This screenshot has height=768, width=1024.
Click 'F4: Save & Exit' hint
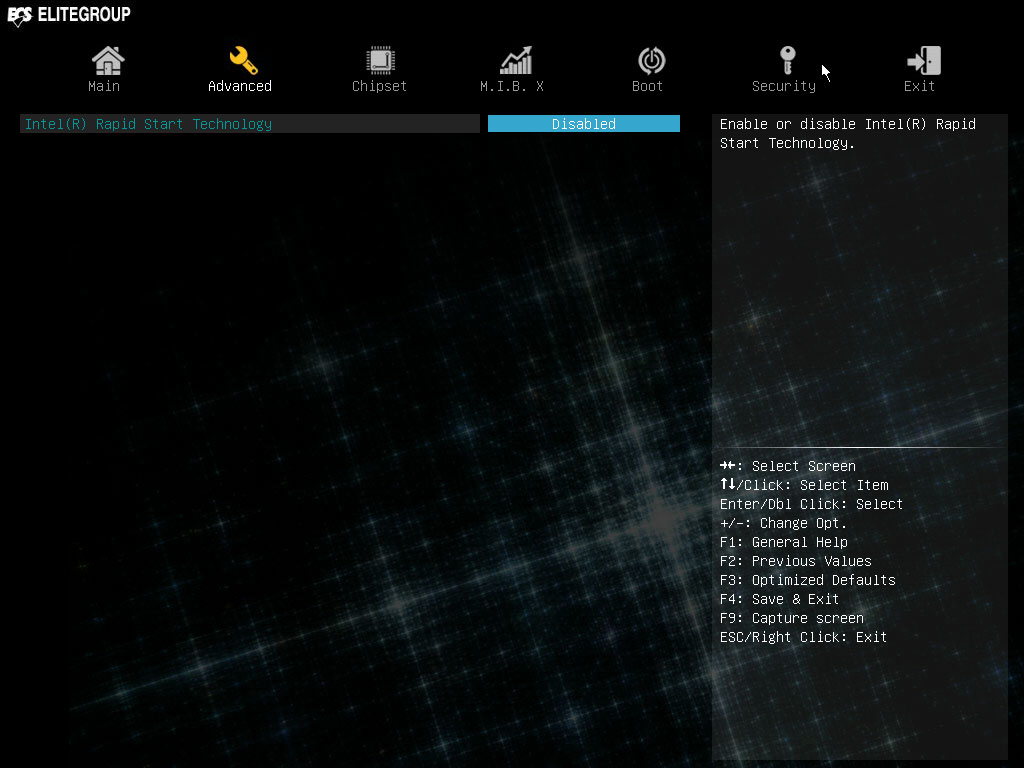tap(779, 599)
